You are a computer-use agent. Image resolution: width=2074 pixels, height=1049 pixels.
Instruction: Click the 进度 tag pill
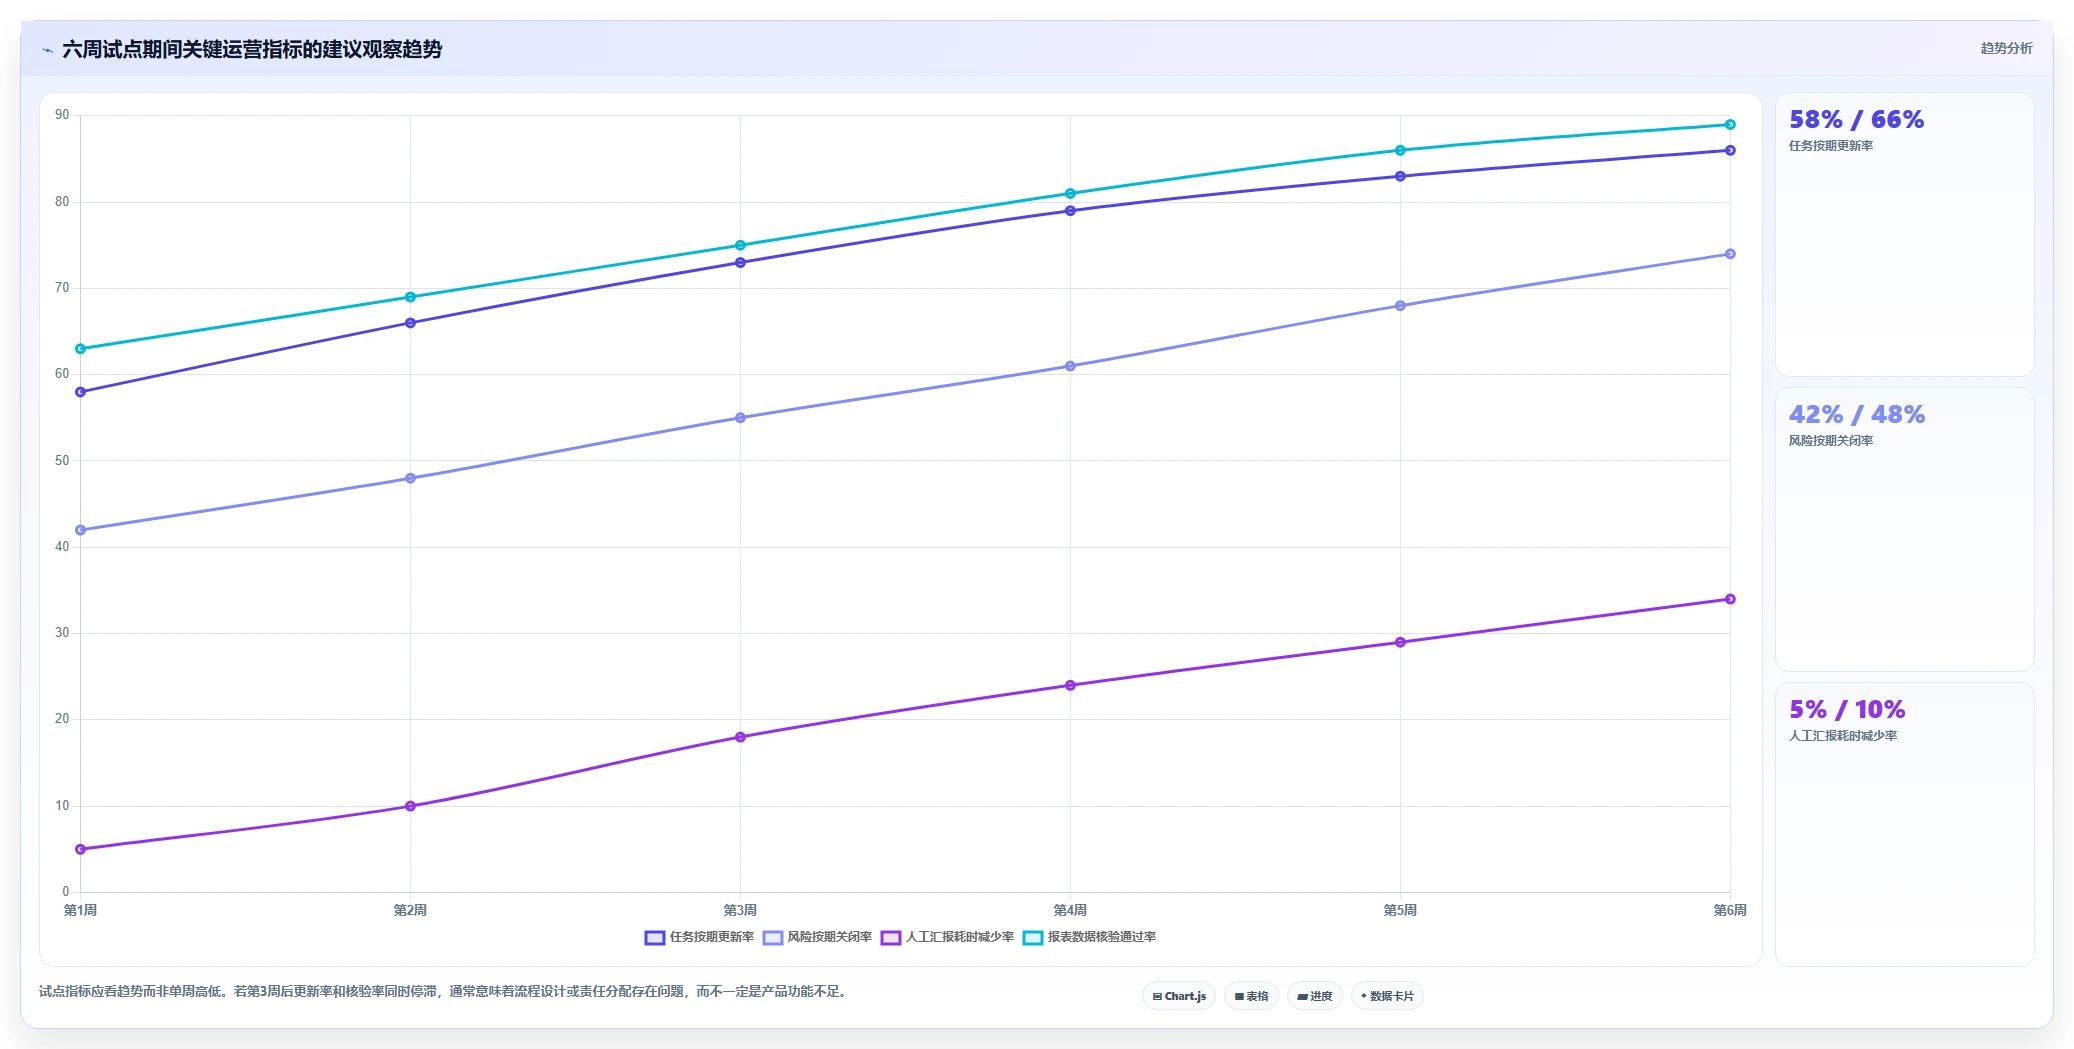click(1315, 996)
